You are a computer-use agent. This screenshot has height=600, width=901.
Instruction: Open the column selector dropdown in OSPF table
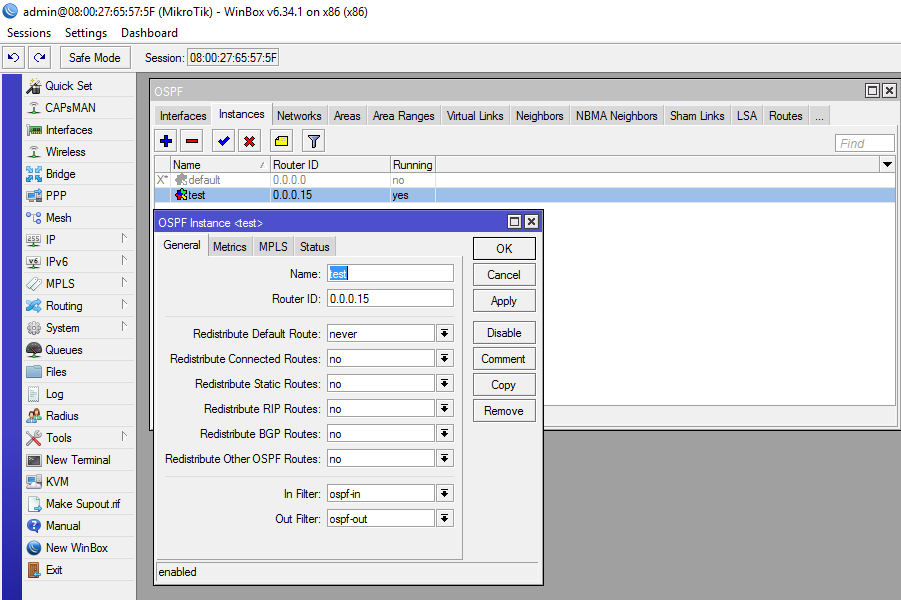tap(887, 164)
